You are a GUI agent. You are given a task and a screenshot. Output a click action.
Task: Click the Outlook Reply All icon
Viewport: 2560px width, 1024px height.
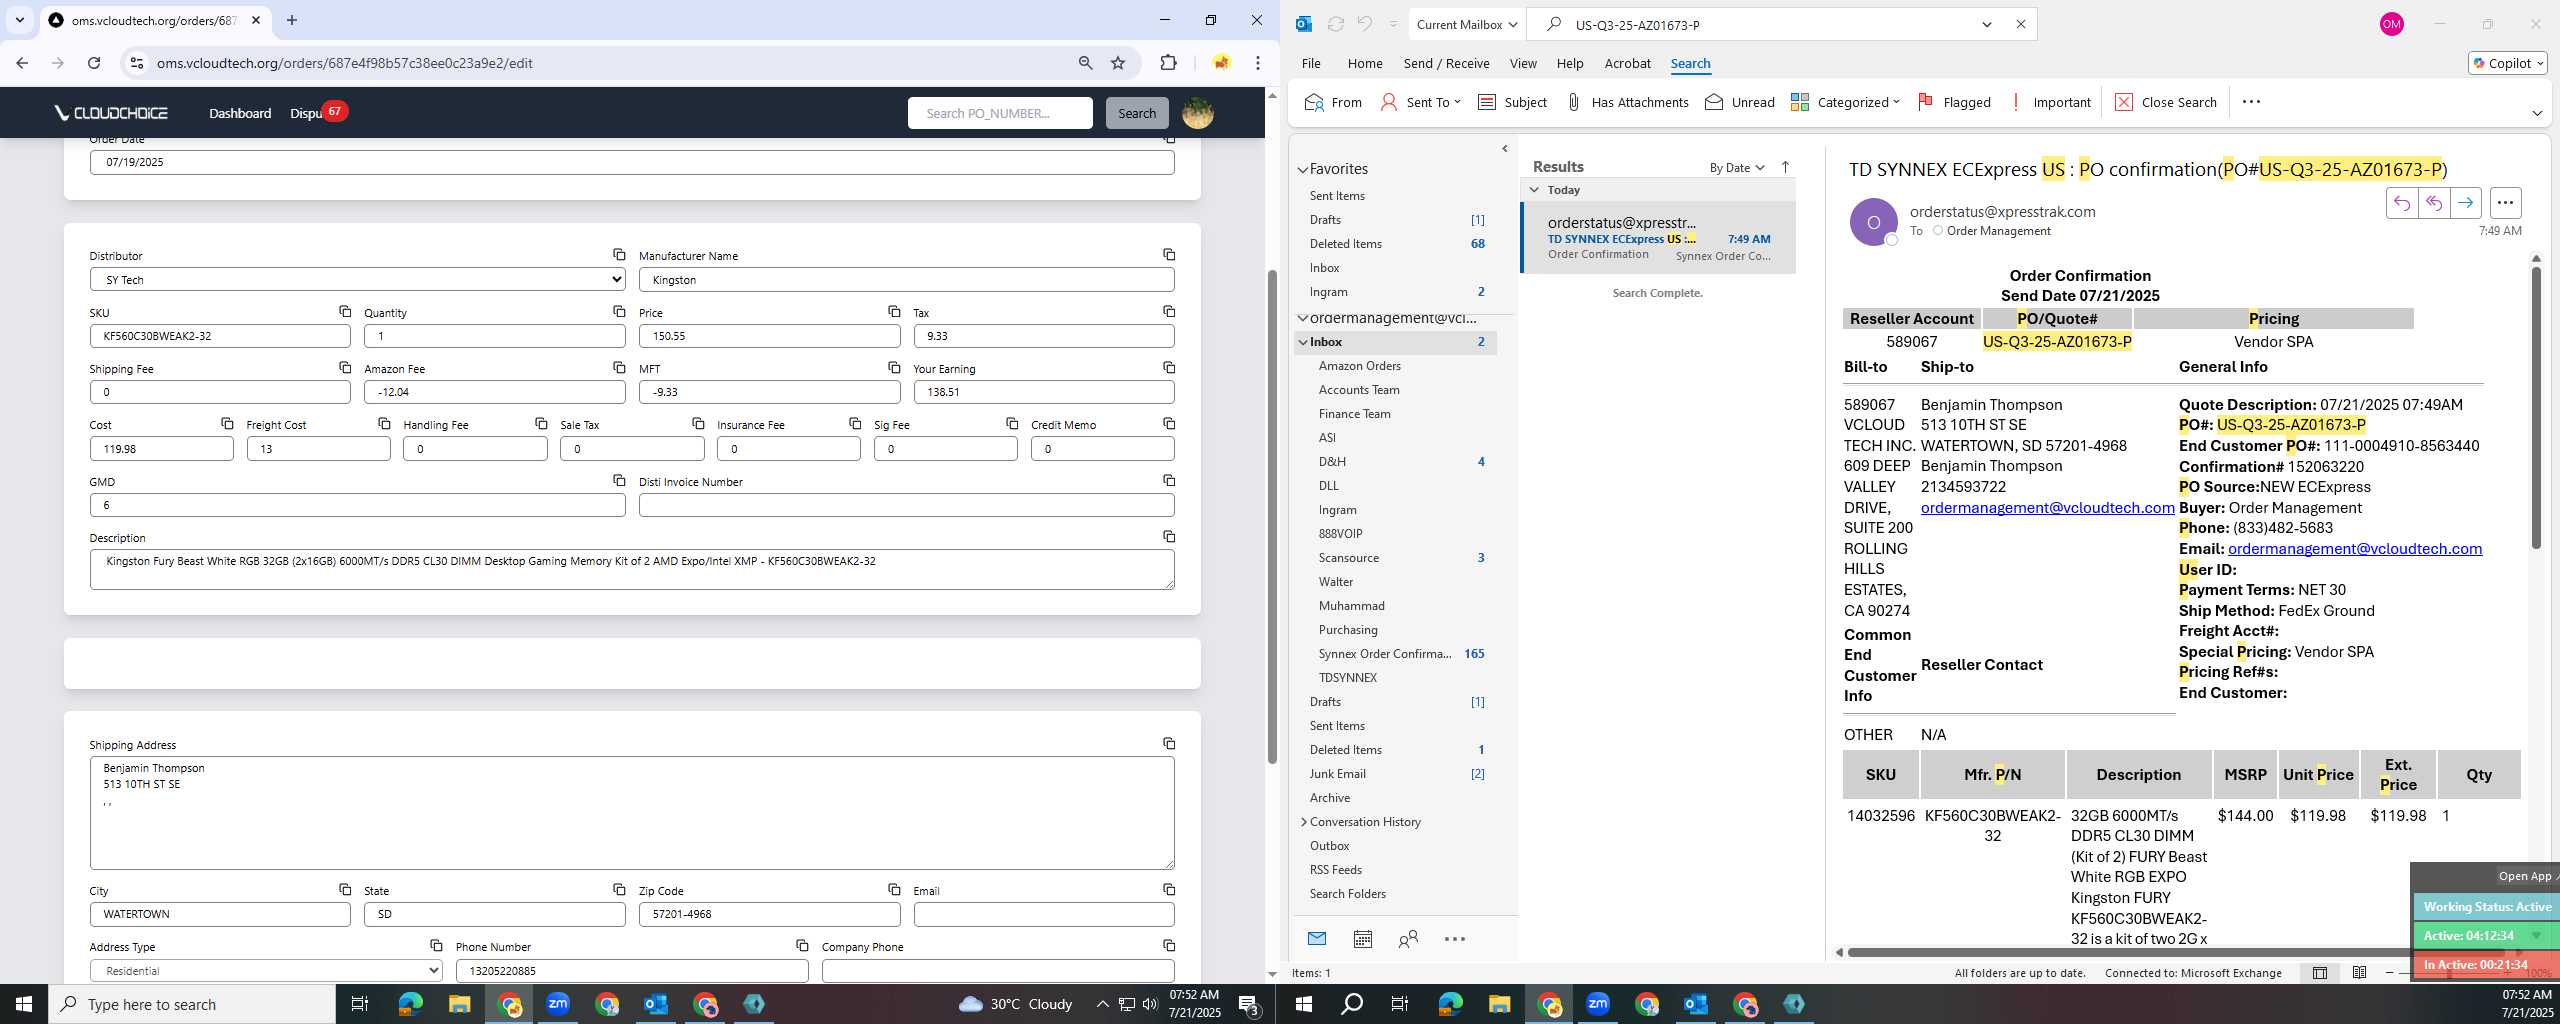click(x=2433, y=203)
